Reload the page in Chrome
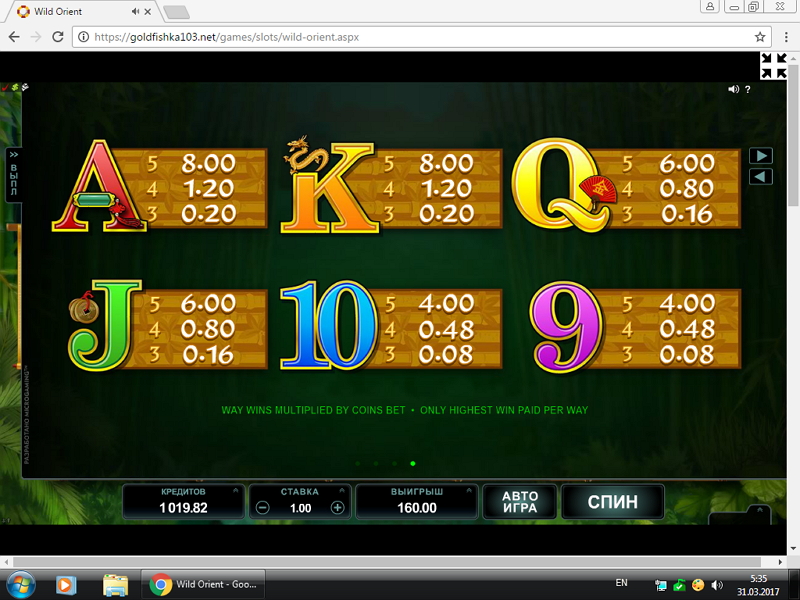Screen dimensions: 800x600 [x=57, y=37]
